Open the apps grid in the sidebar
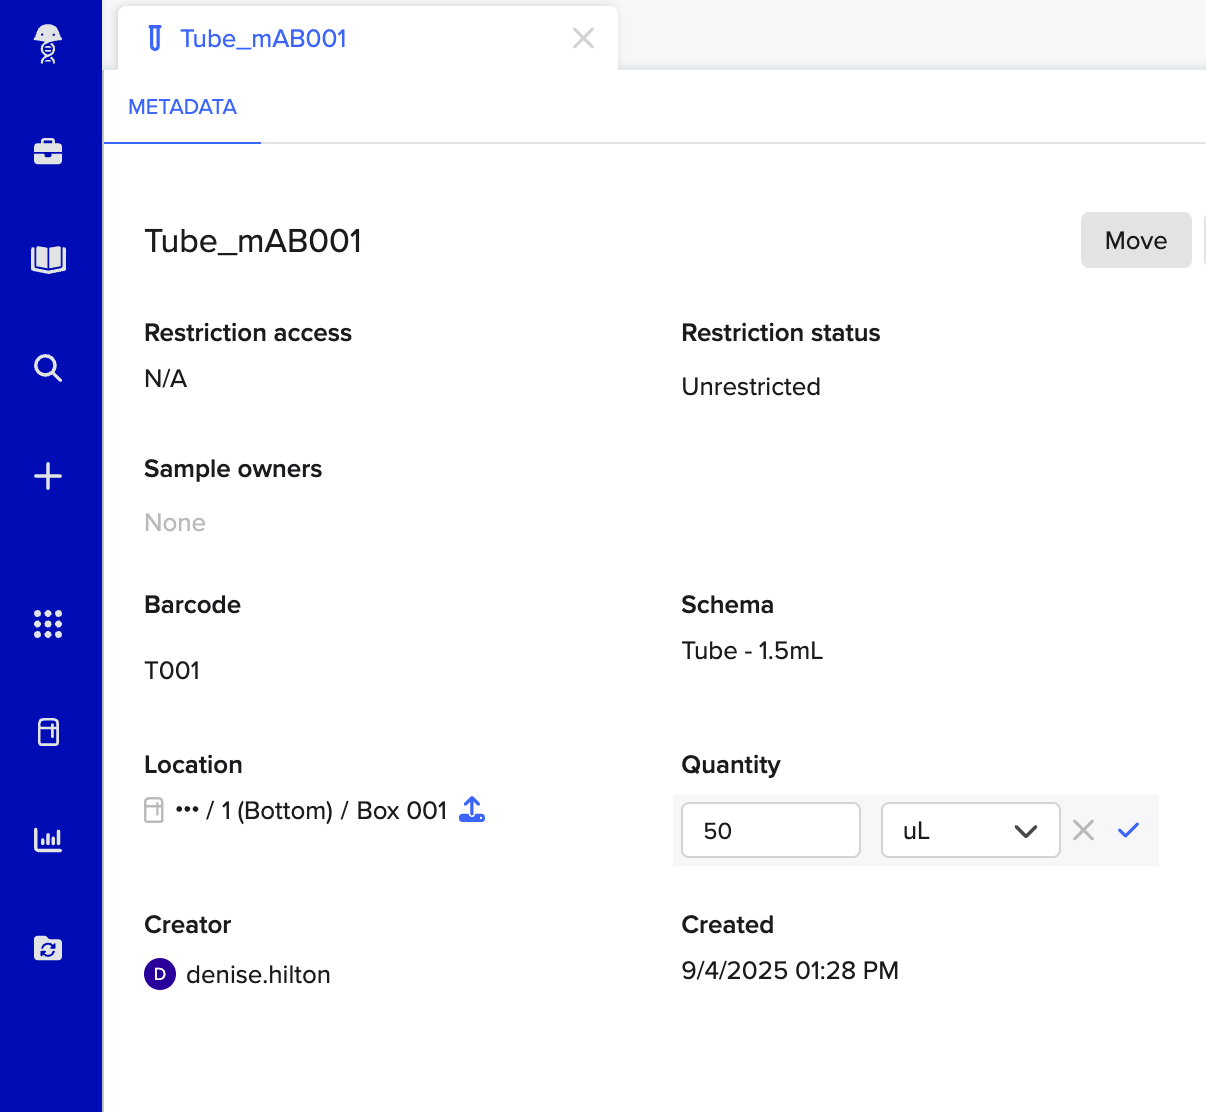 click(47, 624)
